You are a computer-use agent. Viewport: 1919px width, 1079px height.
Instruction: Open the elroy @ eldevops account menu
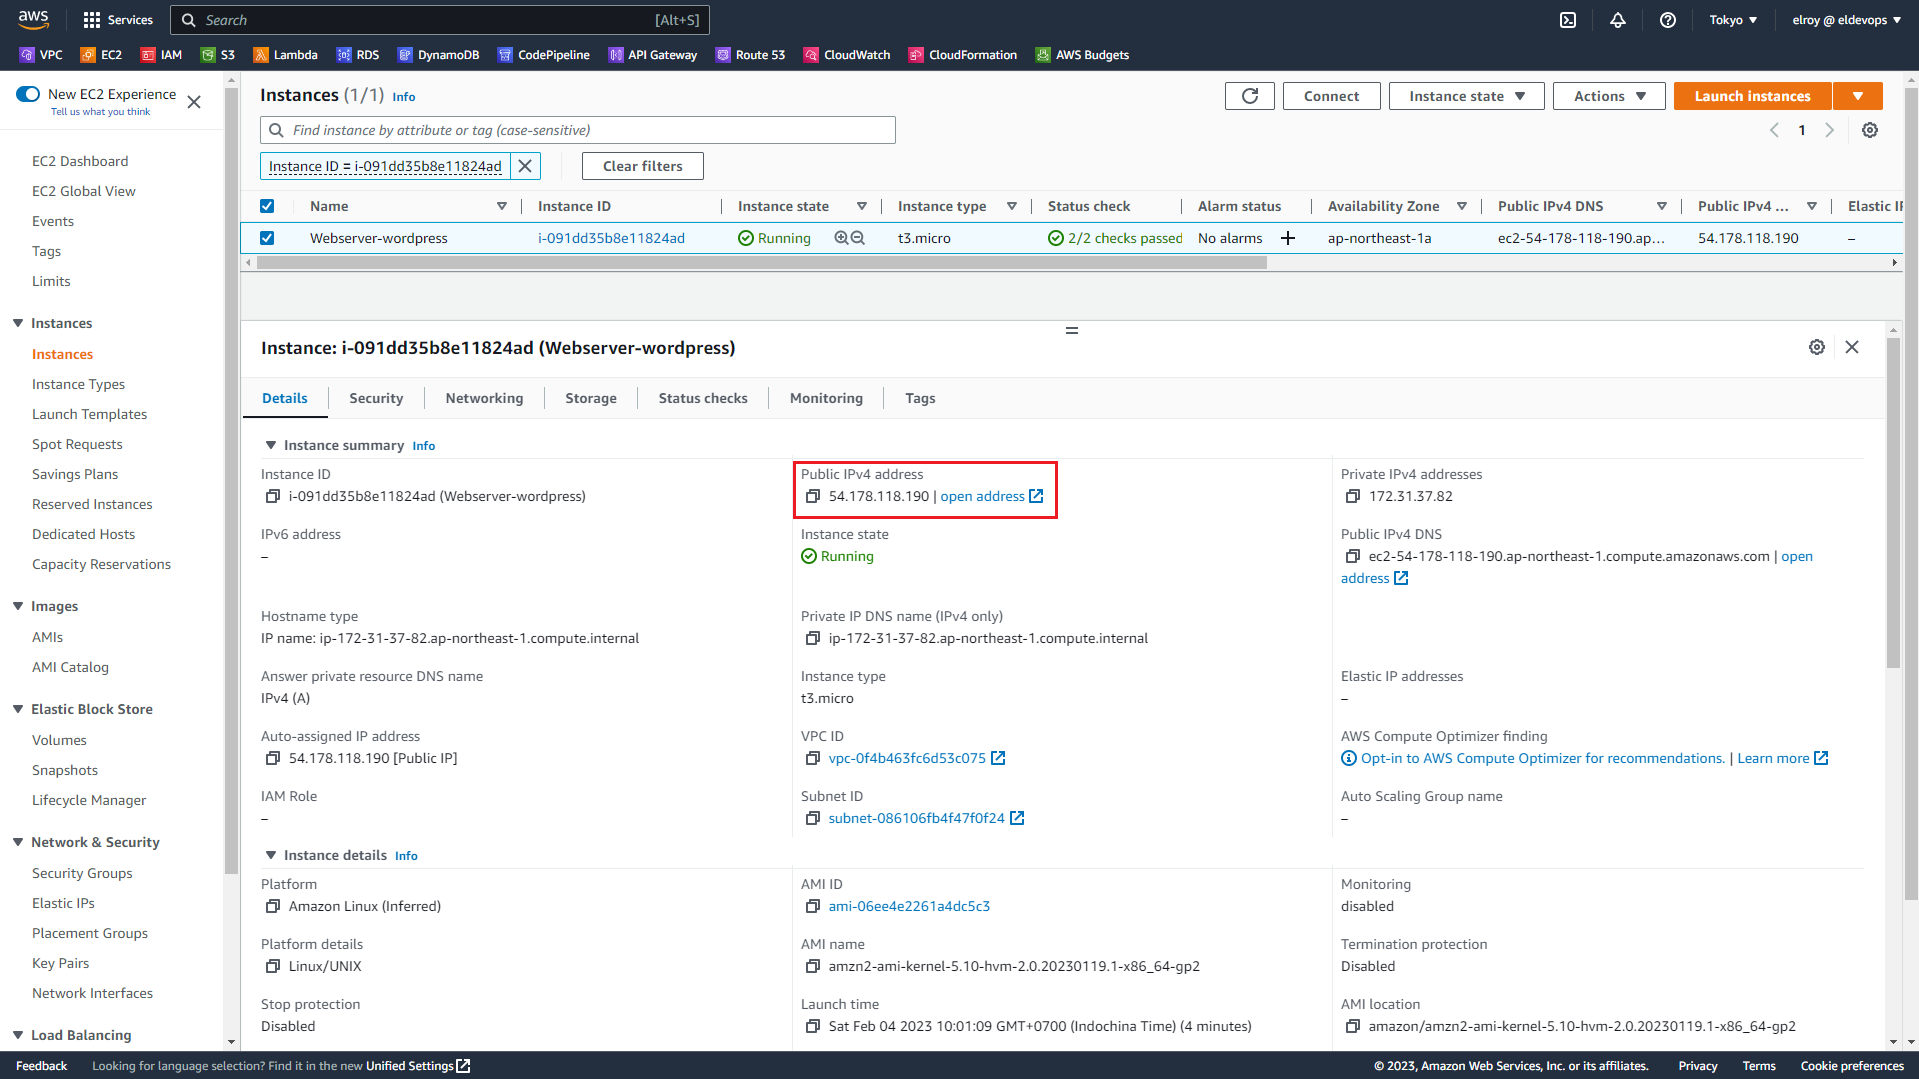tap(1846, 20)
